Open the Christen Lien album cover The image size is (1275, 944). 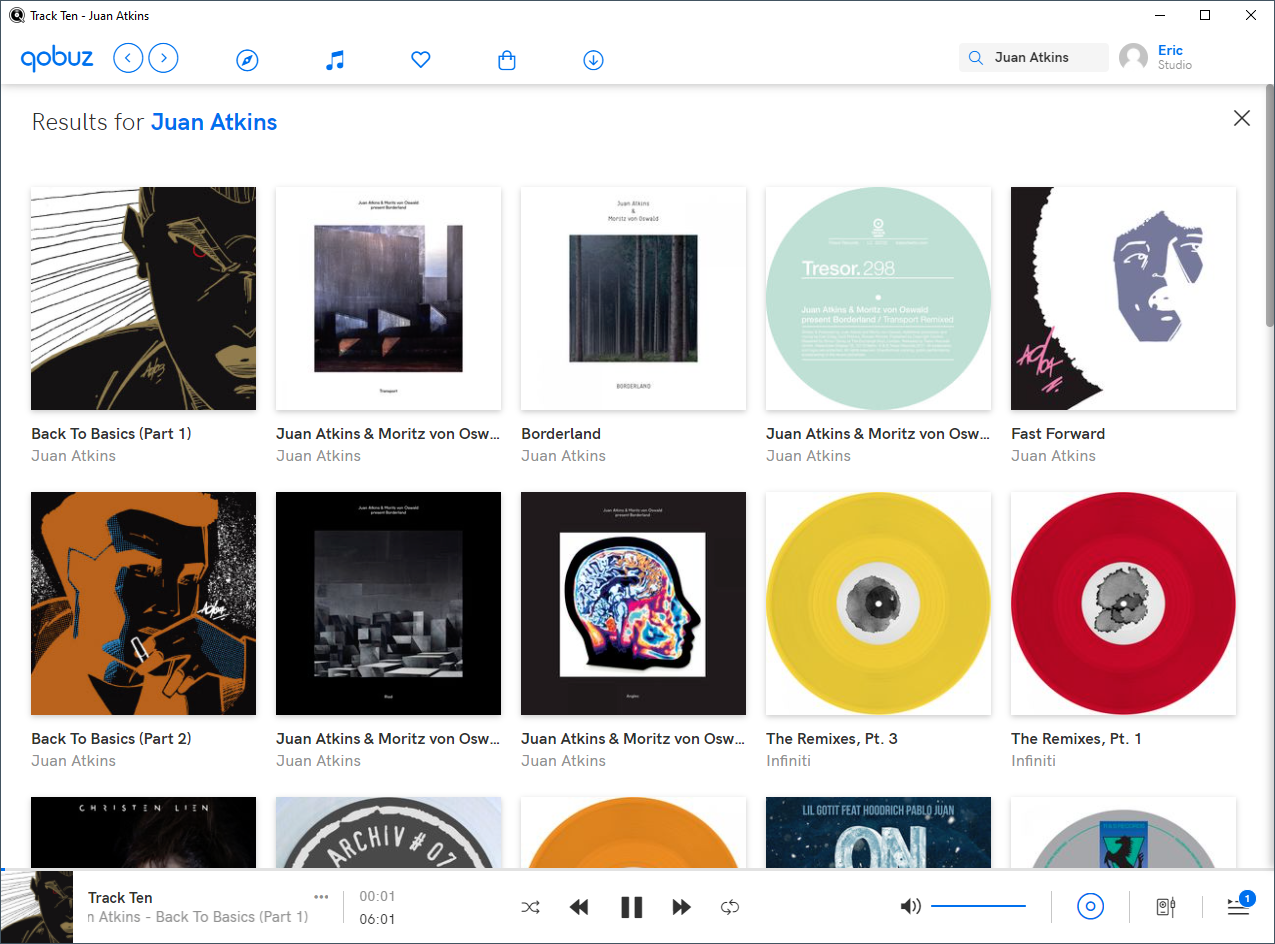point(143,832)
